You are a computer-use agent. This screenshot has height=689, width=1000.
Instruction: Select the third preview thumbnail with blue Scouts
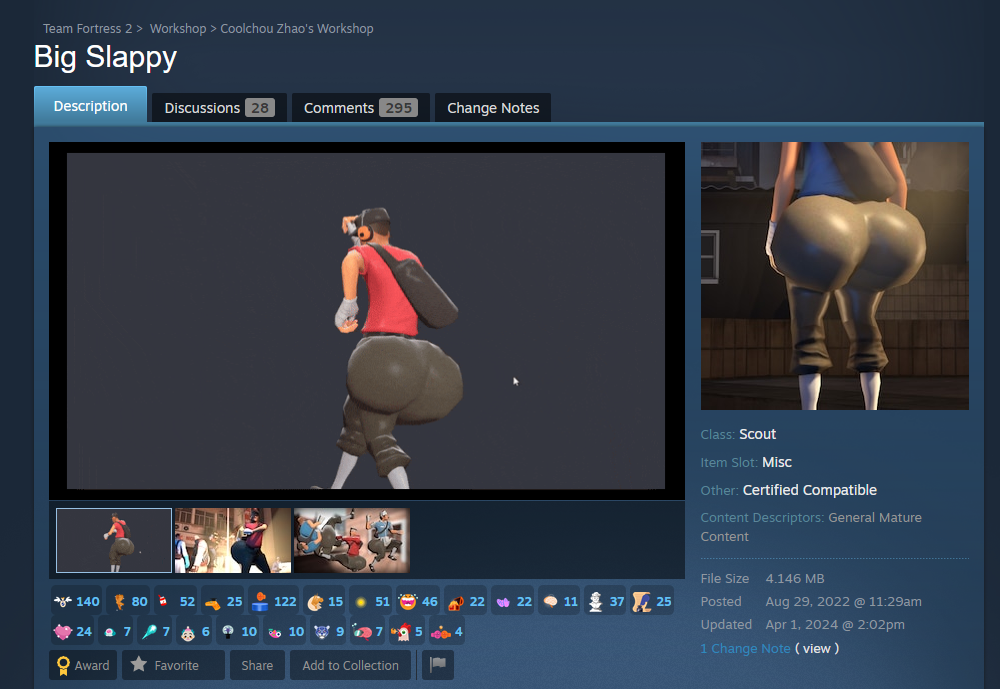pos(351,540)
